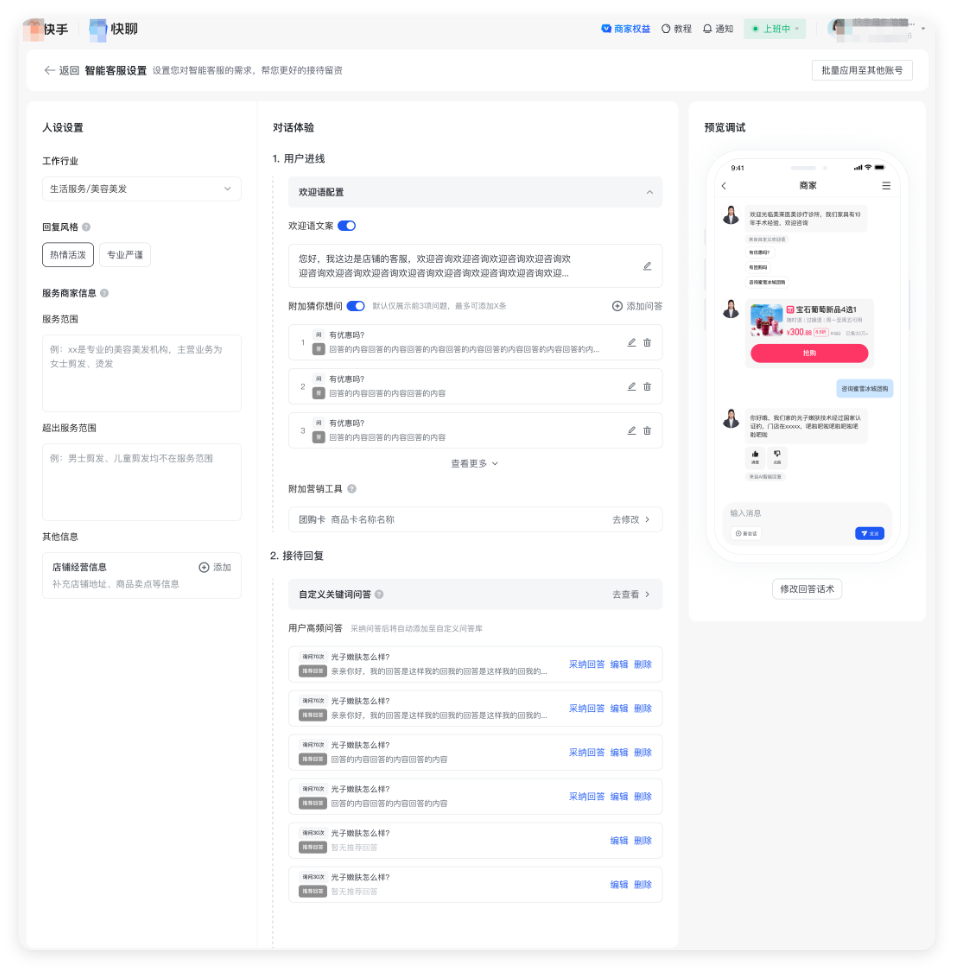The width and height of the screenshot is (953, 968).
Task: Click the thumbs-down icon in the chat preview
Action: pyautogui.click(x=777, y=454)
